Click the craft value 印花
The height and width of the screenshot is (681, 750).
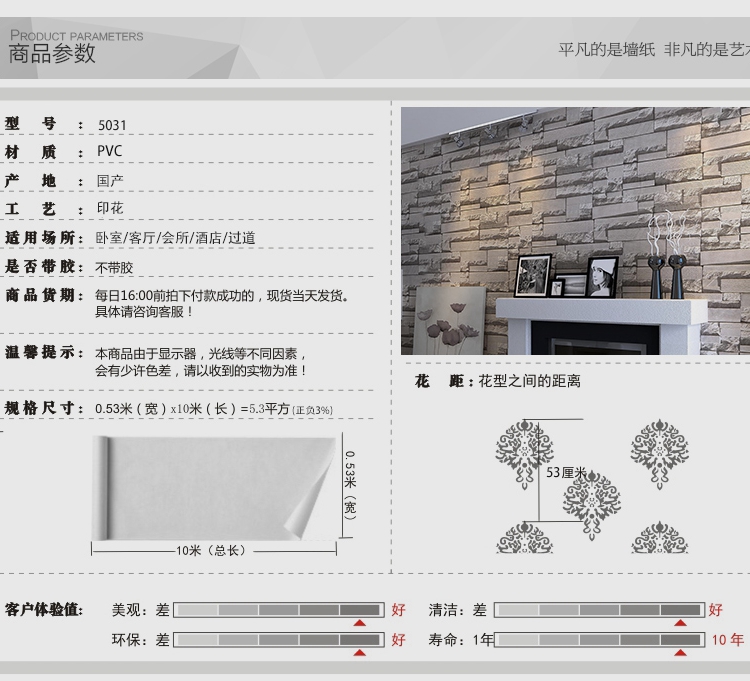110,208
